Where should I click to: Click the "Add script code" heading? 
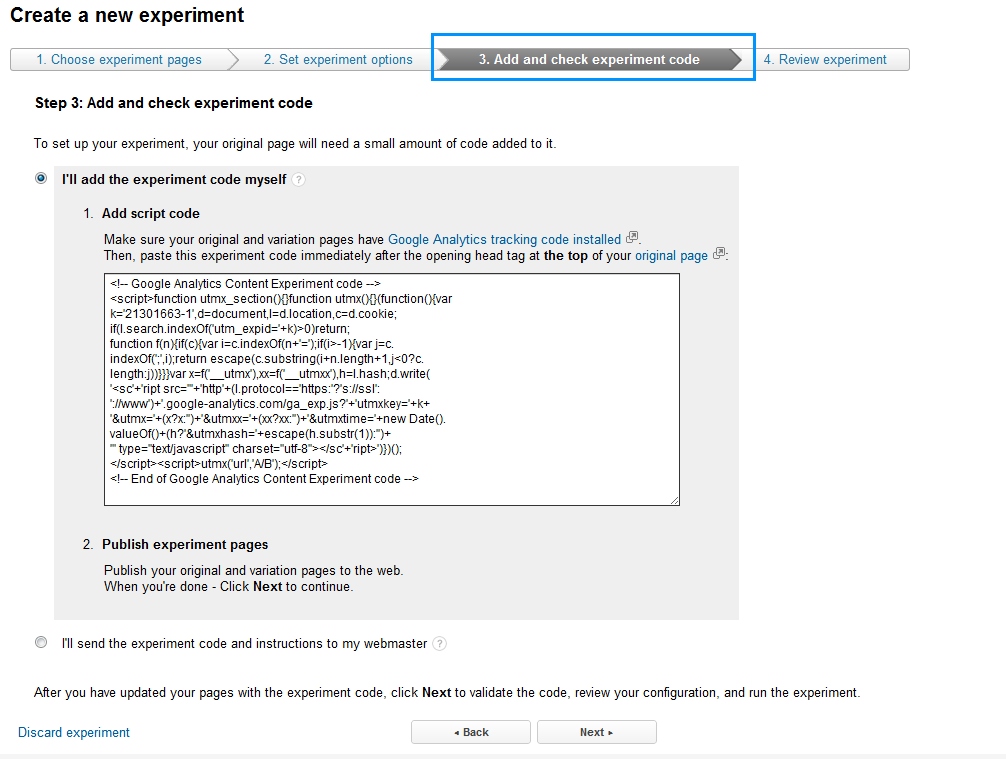[151, 214]
